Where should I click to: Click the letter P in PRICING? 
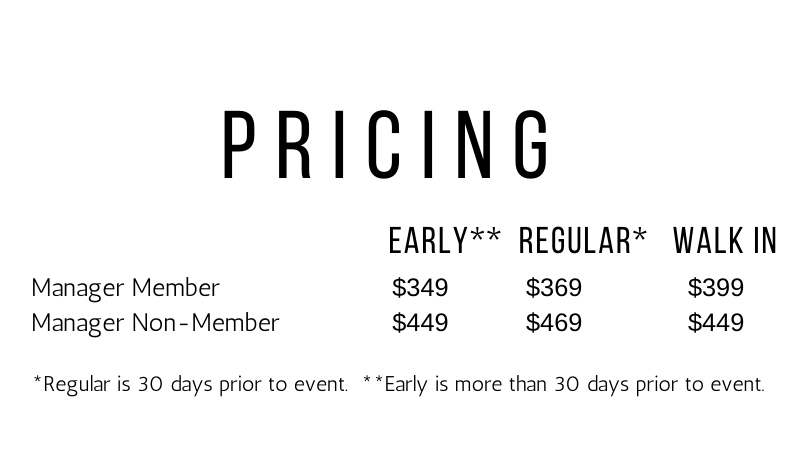point(238,145)
